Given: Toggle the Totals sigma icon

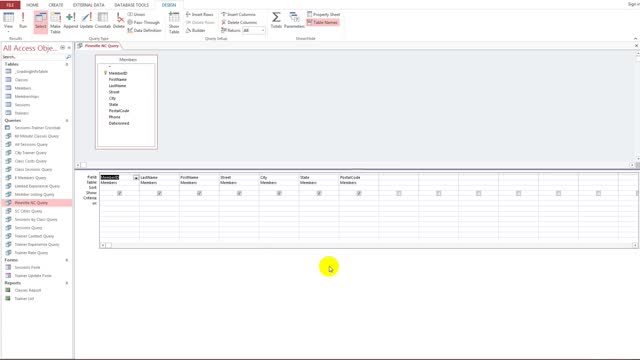Looking at the screenshot, I should click(x=276, y=20).
